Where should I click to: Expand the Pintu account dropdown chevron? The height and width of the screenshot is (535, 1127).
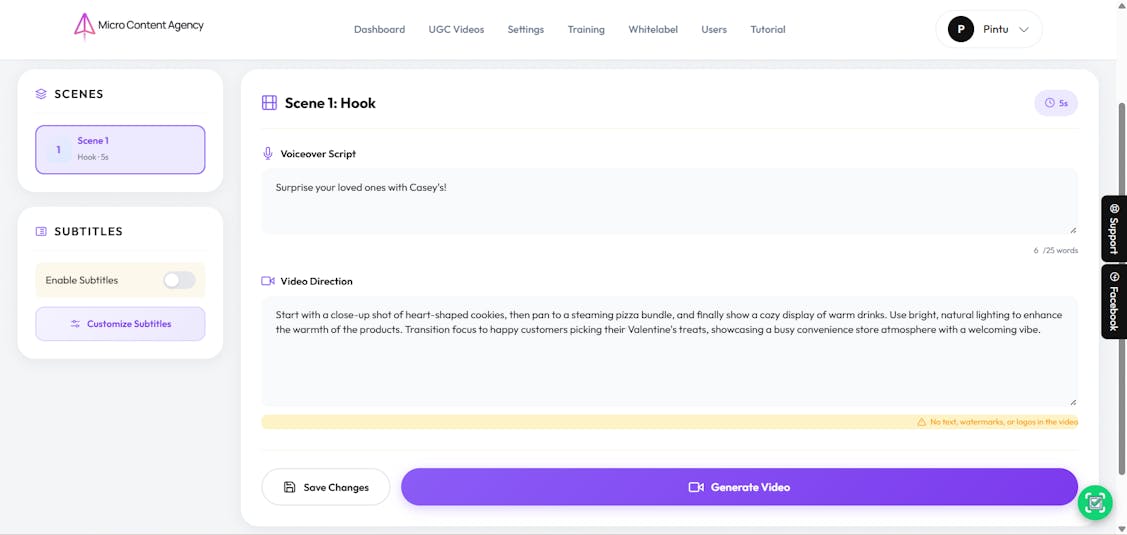coord(1023,29)
